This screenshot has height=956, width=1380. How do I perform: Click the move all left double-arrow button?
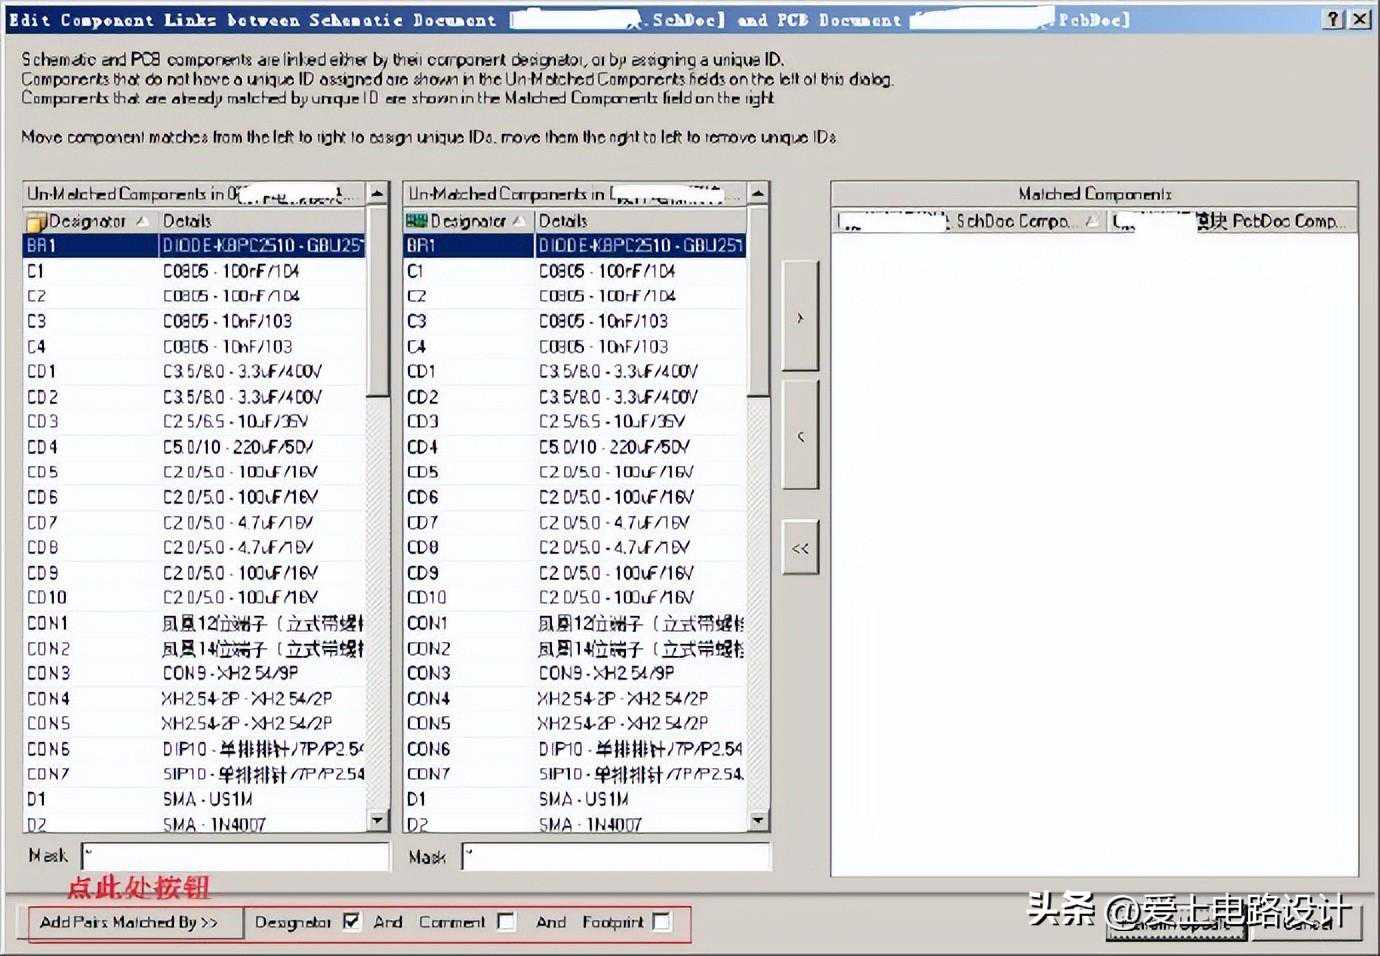coord(800,548)
